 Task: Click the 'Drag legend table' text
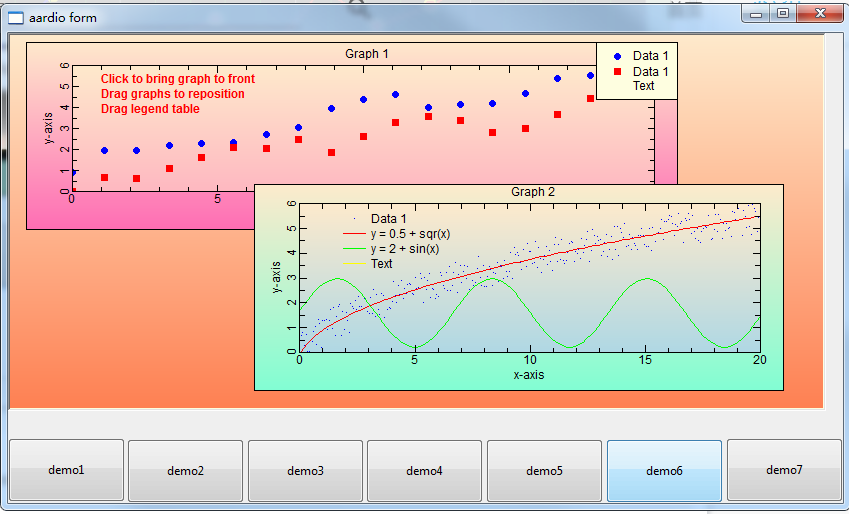click(x=150, y=109)
